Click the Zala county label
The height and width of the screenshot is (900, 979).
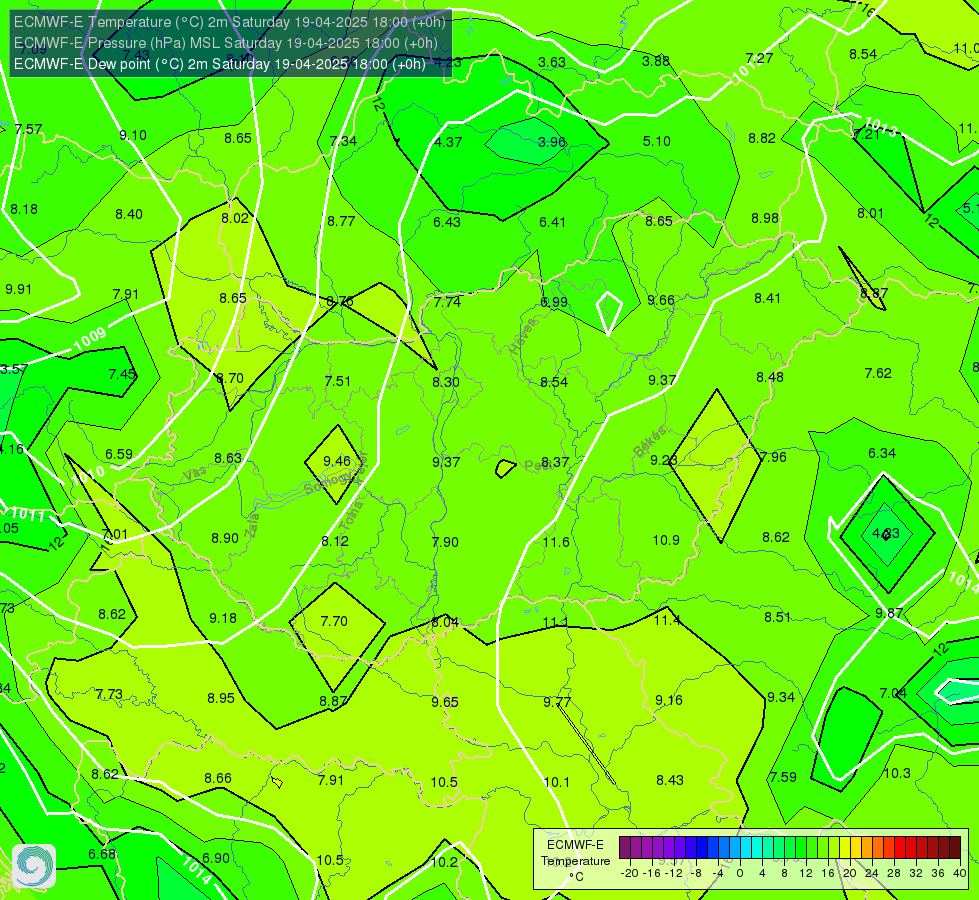pos(252,525)
